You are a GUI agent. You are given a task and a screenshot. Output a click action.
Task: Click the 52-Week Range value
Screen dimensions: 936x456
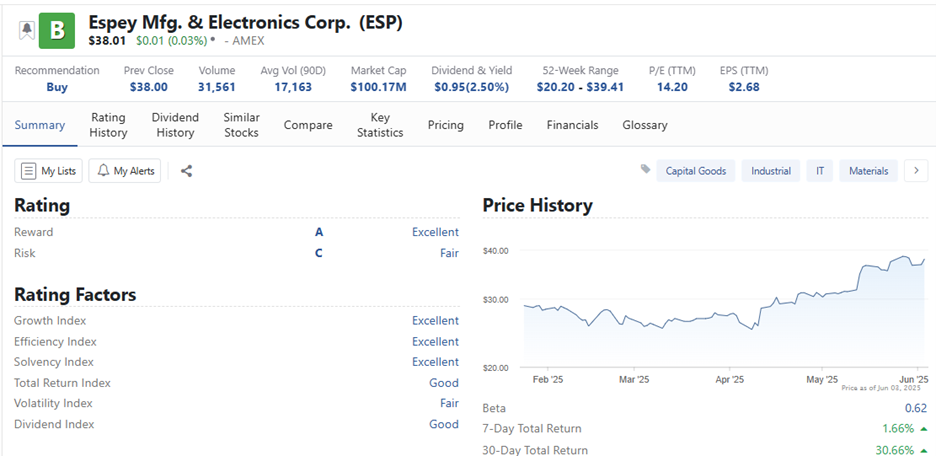(580, 87)
